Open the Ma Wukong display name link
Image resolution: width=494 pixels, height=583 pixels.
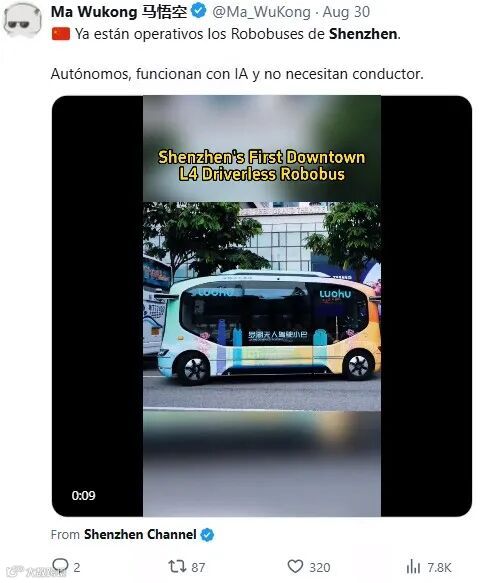[119, 12]
